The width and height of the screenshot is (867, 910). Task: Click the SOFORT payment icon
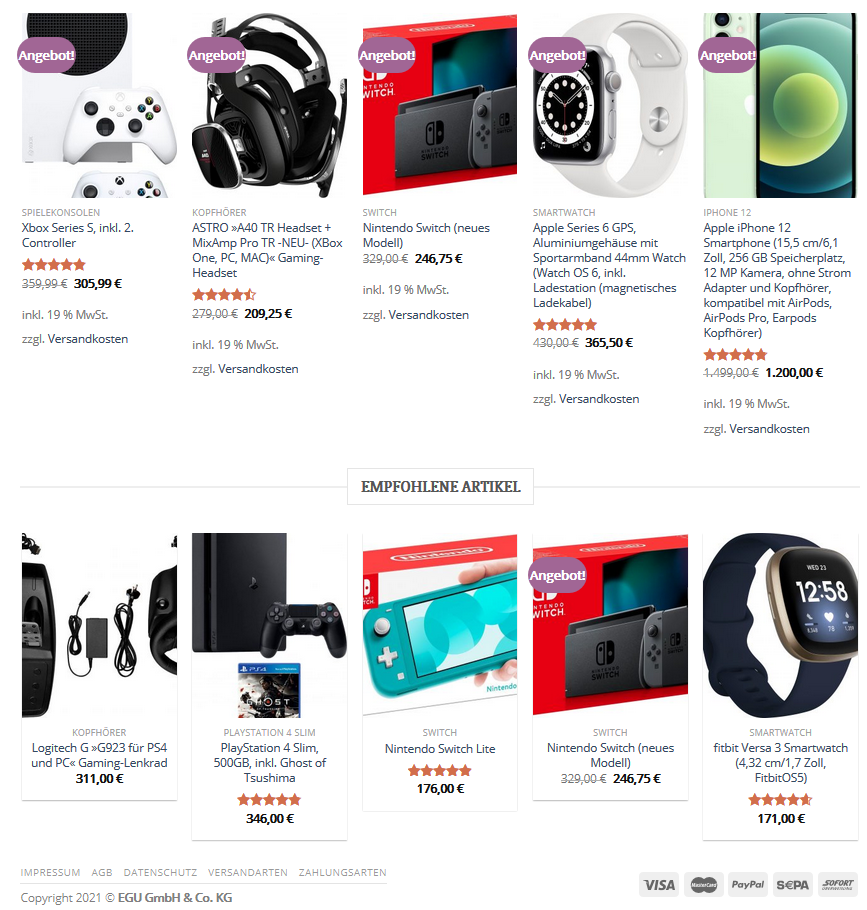point(837,884)
